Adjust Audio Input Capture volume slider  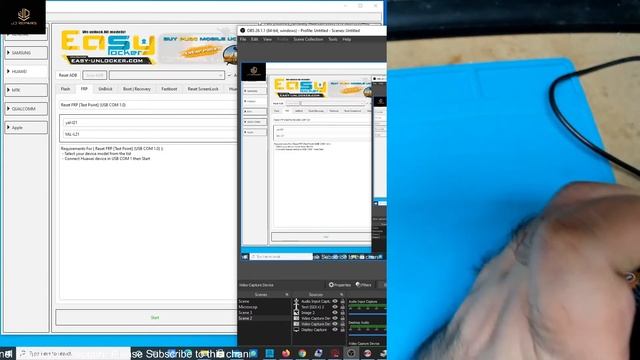[x=367, y=315]
